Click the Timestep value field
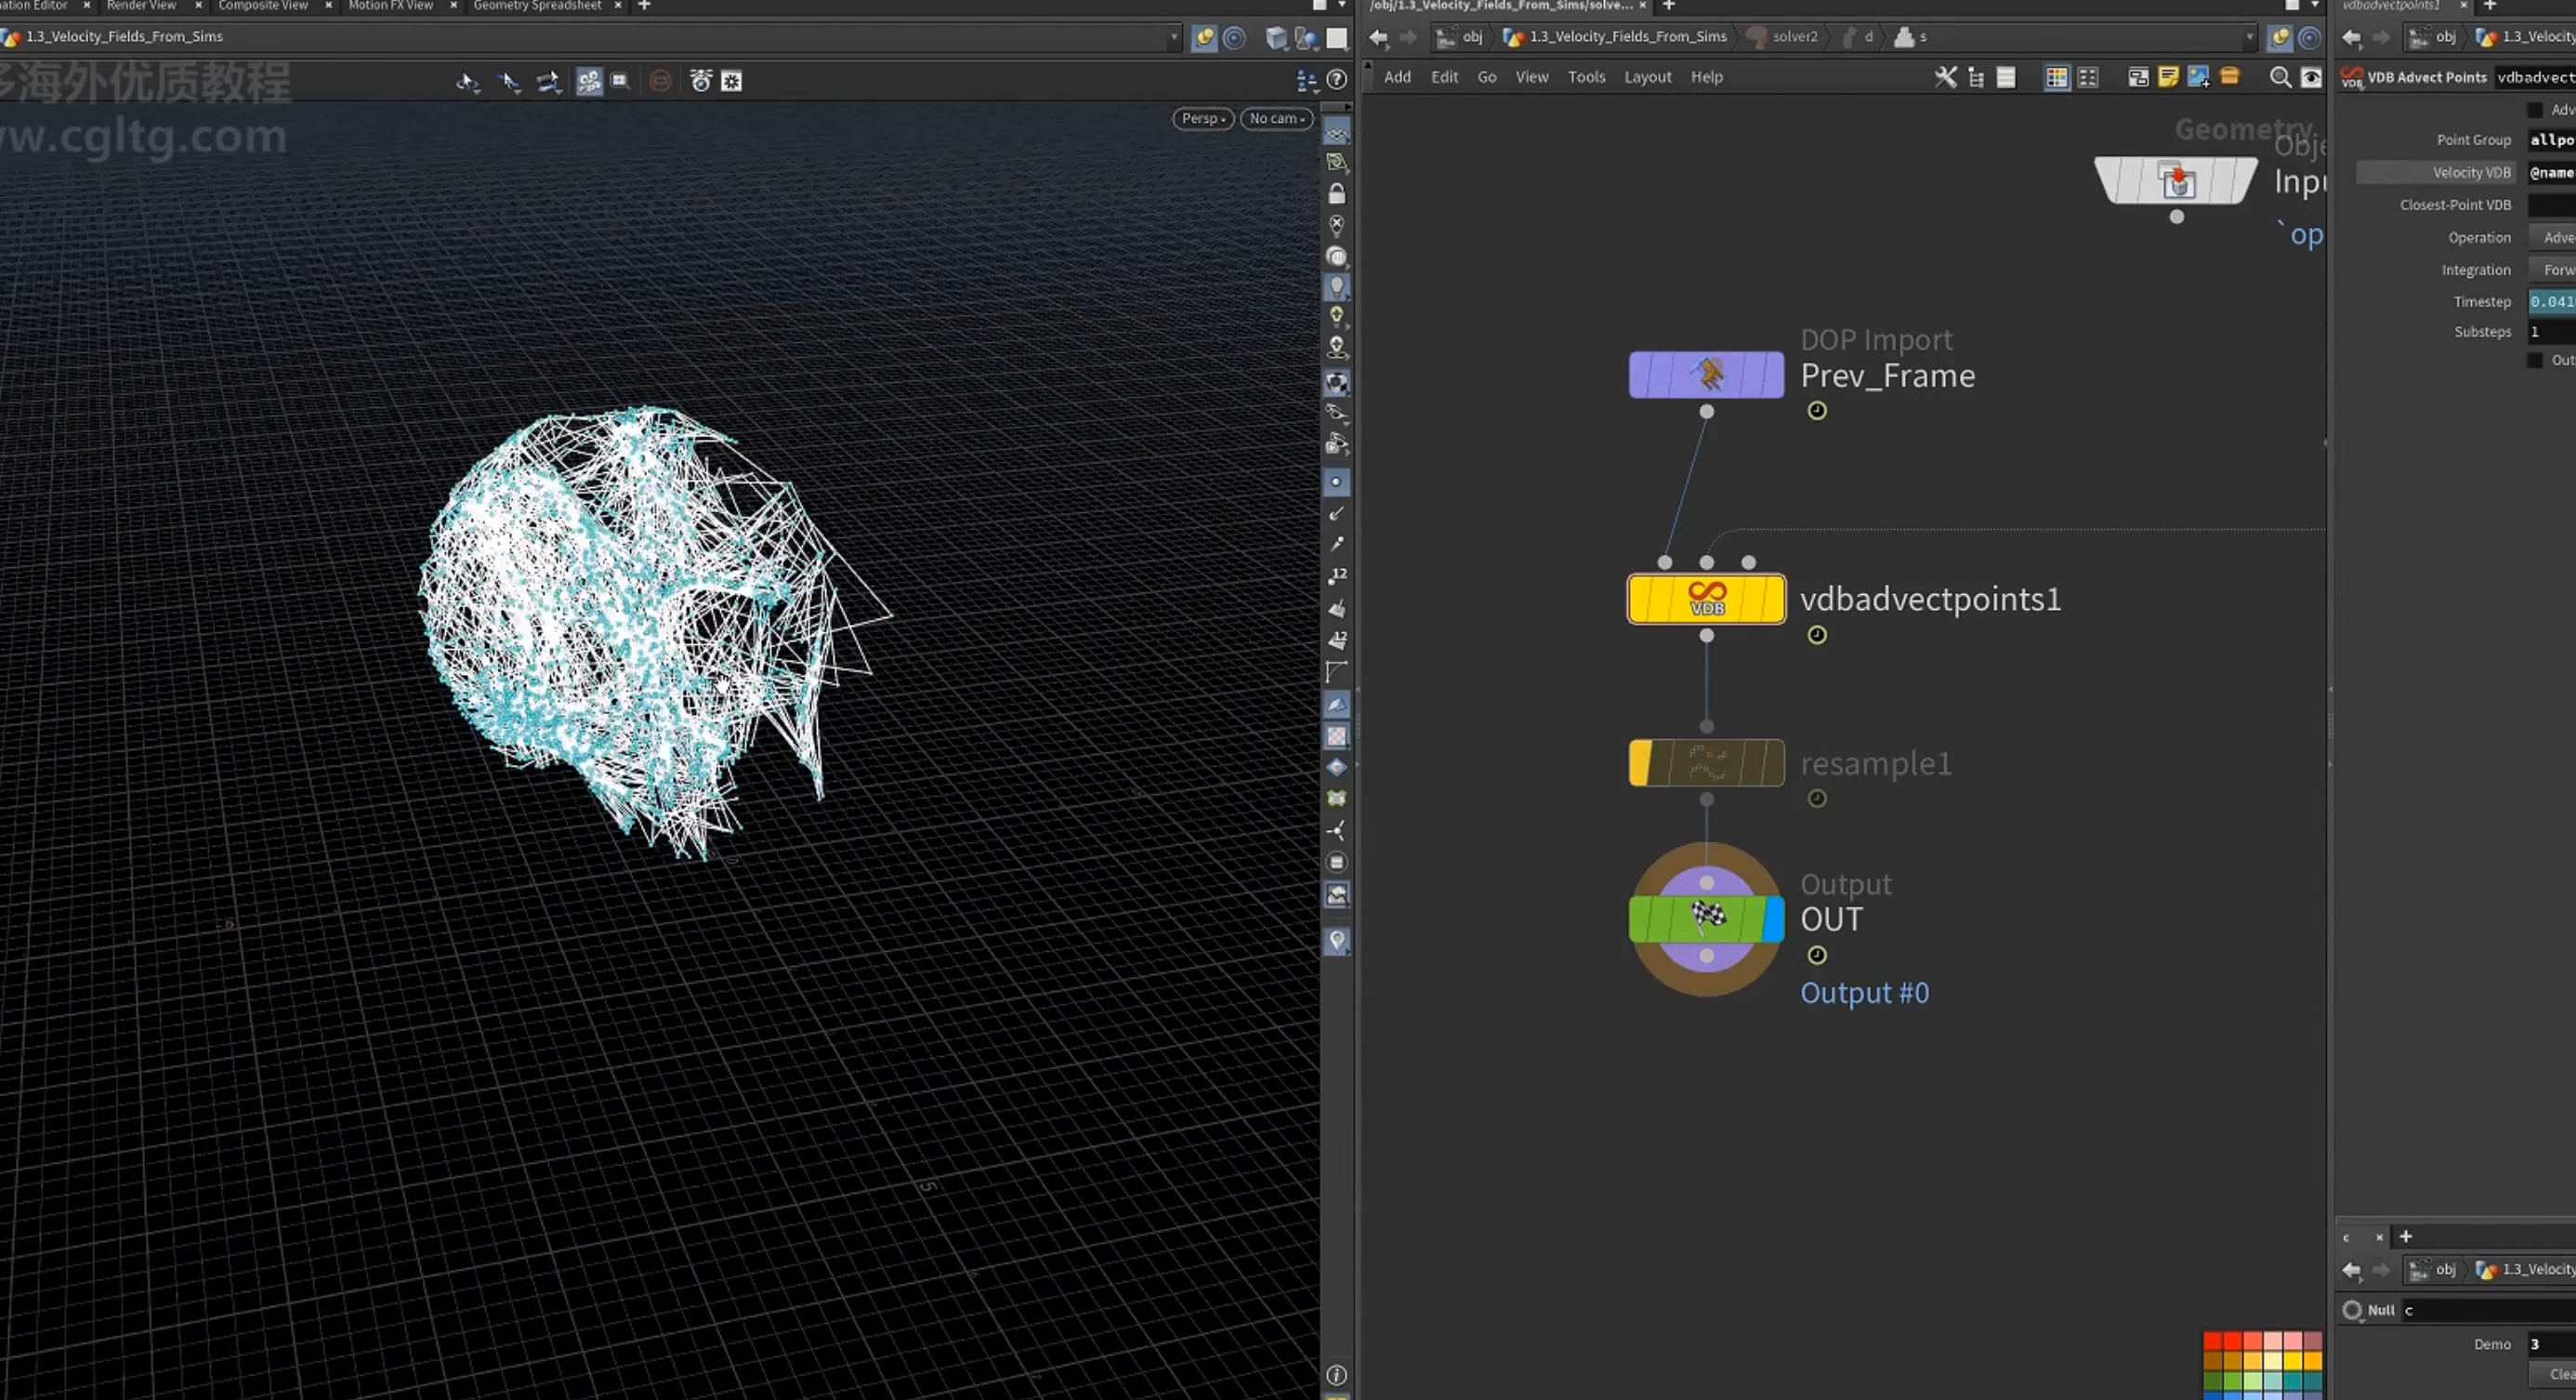The image size is (2576, 1400). coord(2552,301)
